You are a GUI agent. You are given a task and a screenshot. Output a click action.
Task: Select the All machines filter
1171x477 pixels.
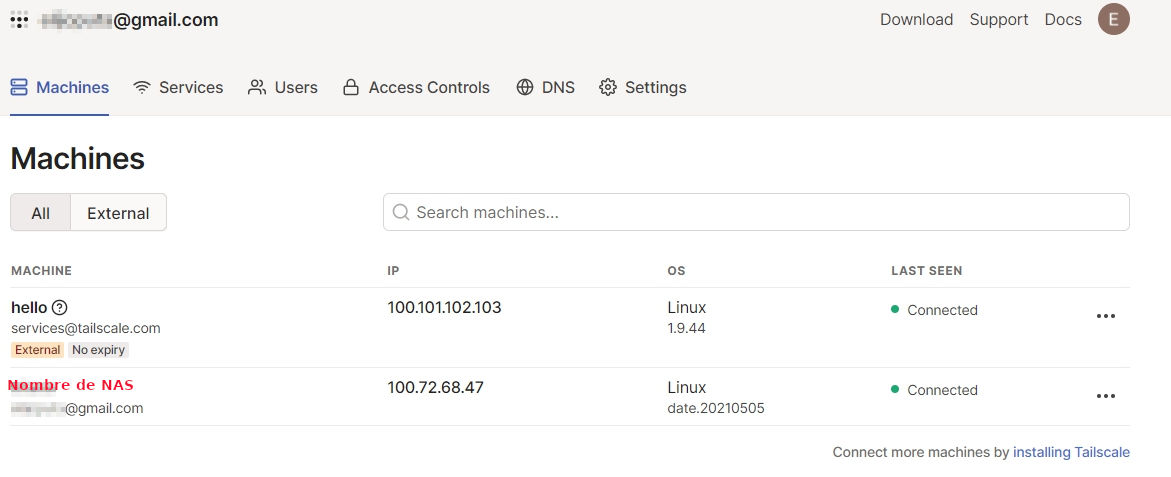(40, 213)
